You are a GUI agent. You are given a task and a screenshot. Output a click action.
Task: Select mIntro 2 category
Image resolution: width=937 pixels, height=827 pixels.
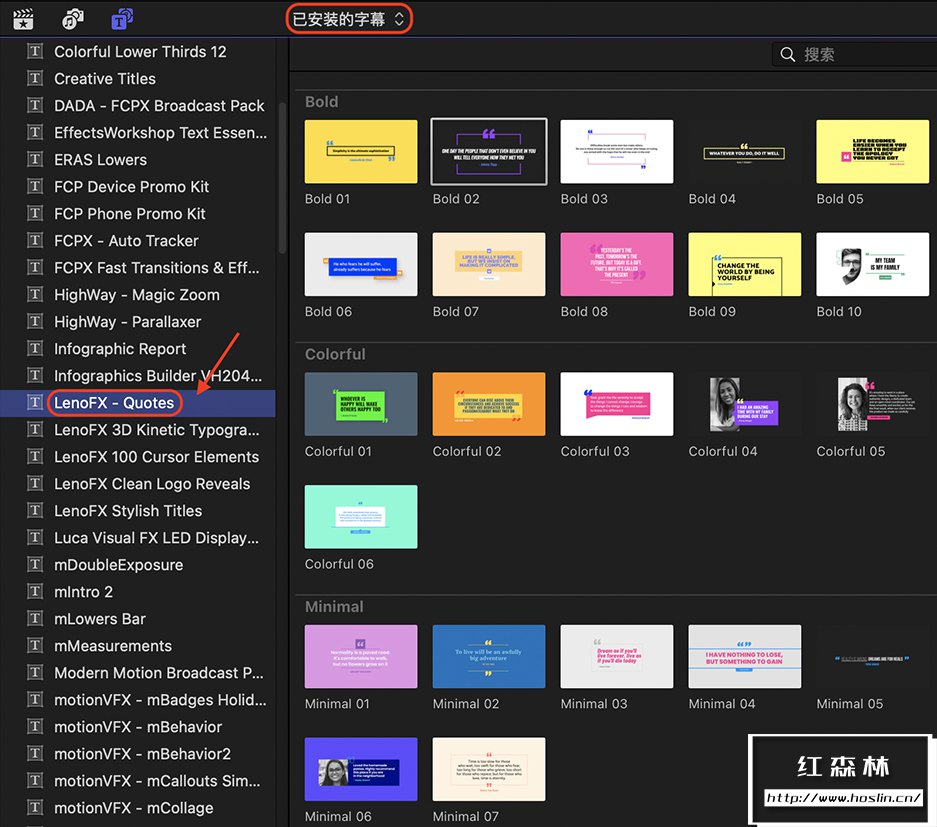click(137, 592)
